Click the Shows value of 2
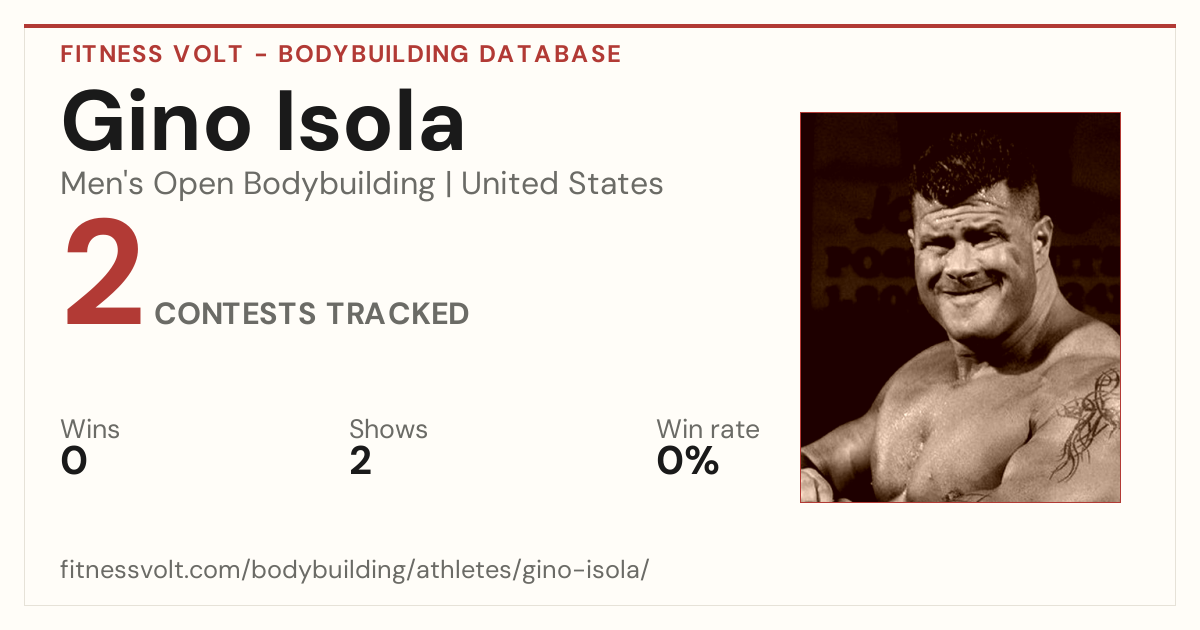The image size is (1200, 630). click(361, 461)
